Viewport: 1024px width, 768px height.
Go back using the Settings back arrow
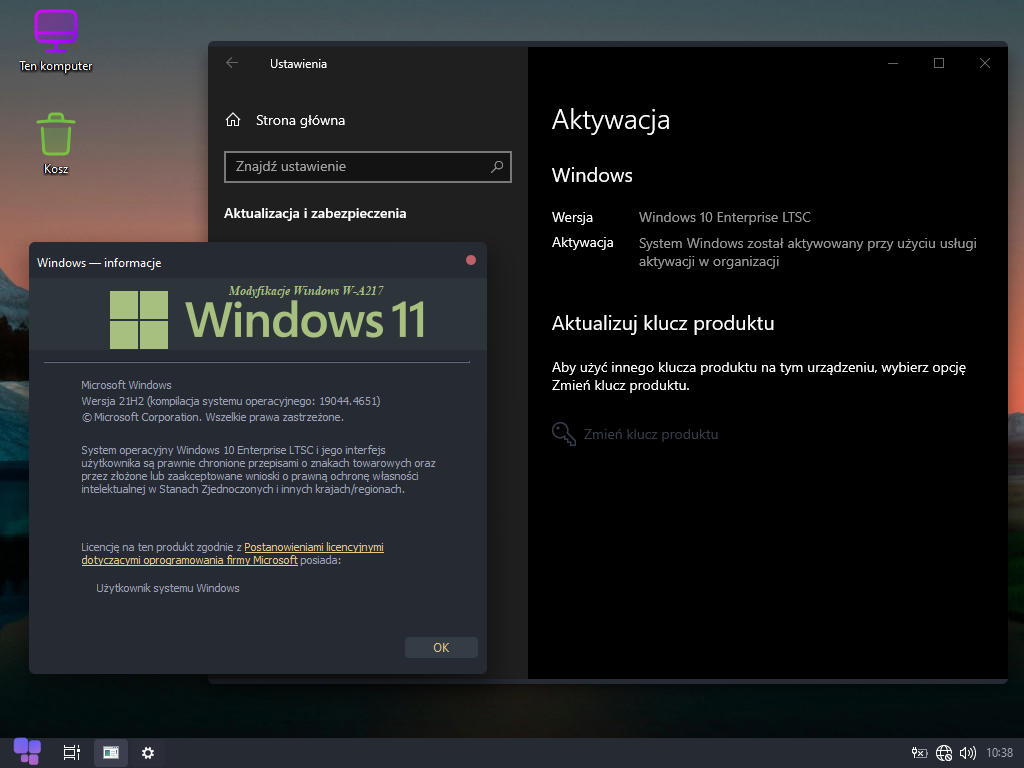232,63
